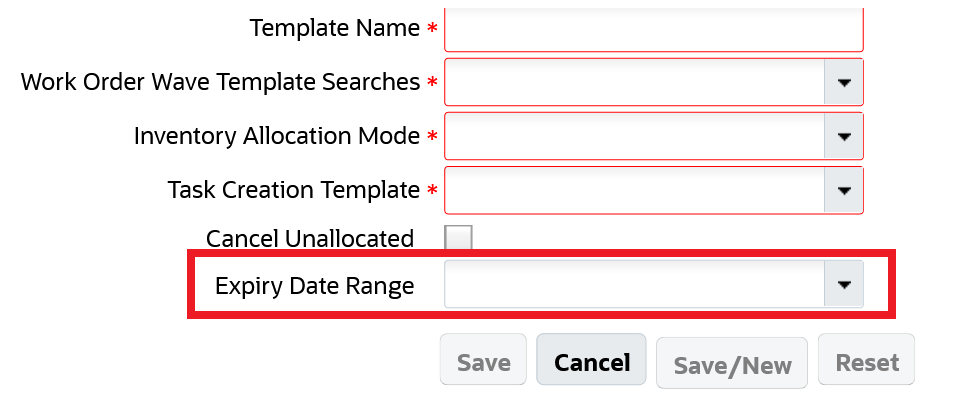Expand the Inventory Allocation Mode dropdown arrow
The height and width of the screenshot is (406, 971).
point(843,136)
